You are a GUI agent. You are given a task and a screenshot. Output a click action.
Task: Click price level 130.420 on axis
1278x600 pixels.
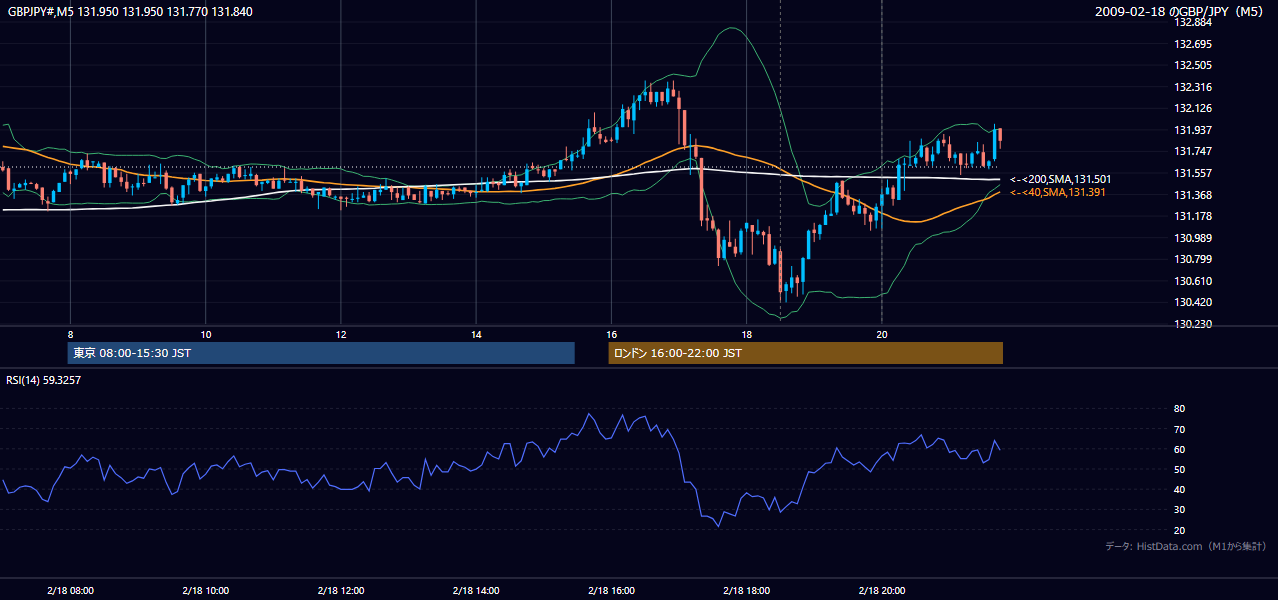click(x=1192, y=302)
